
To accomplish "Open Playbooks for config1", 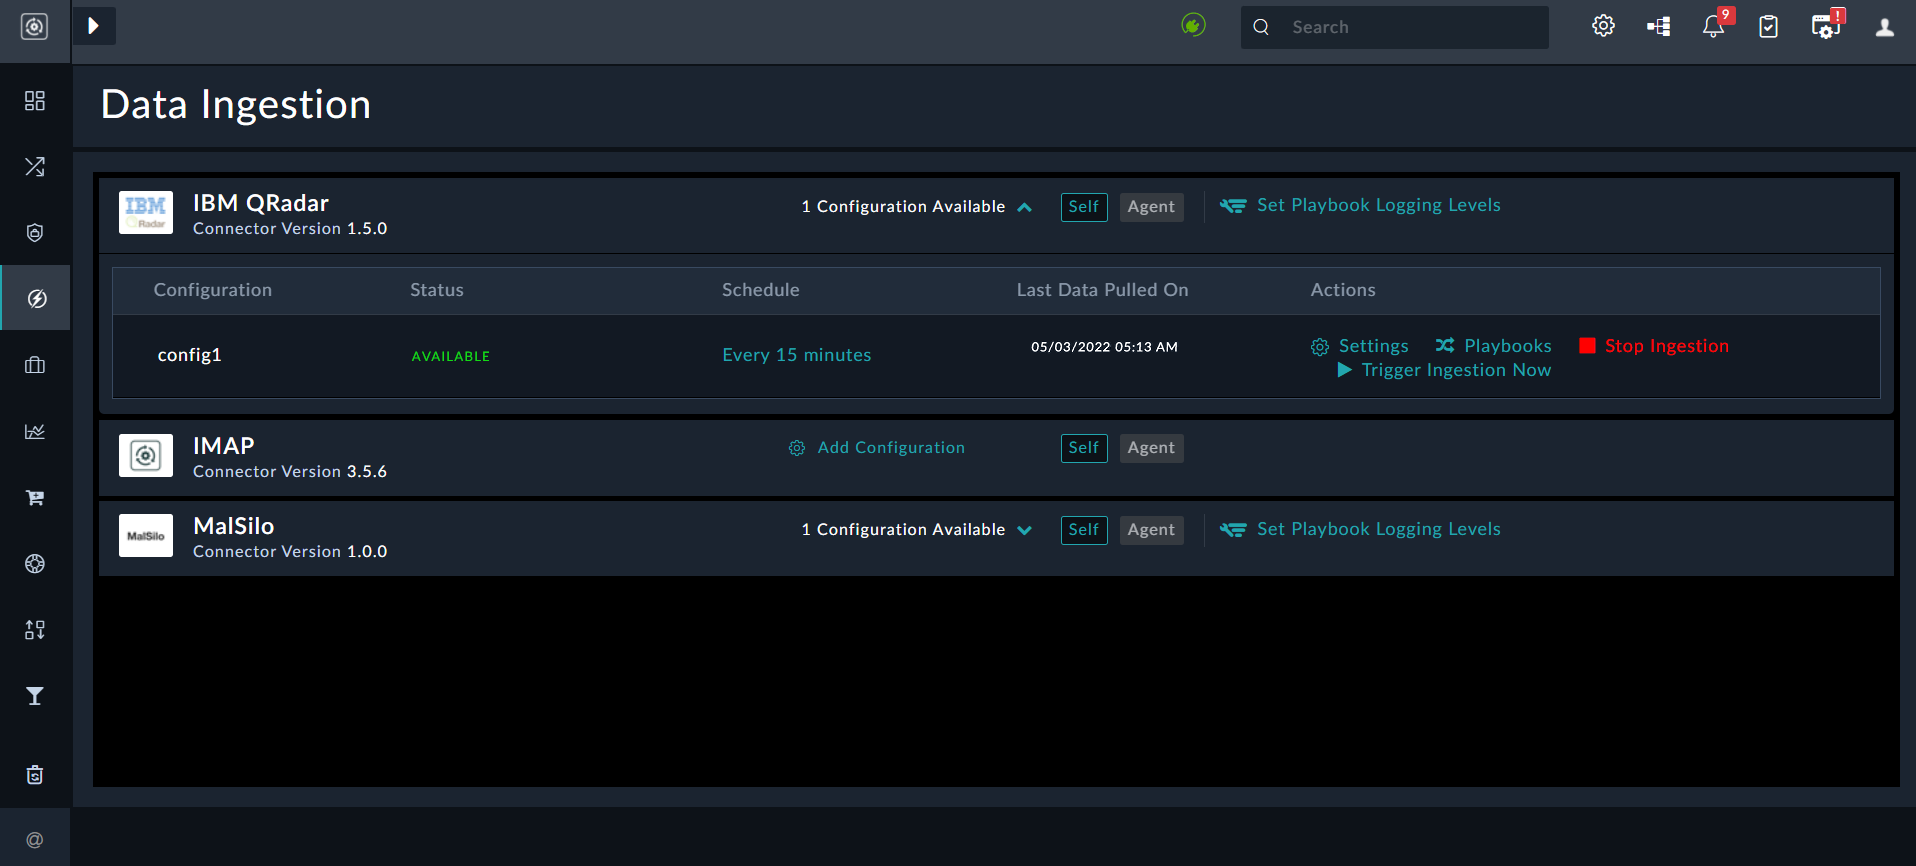I will [1494, 346].
